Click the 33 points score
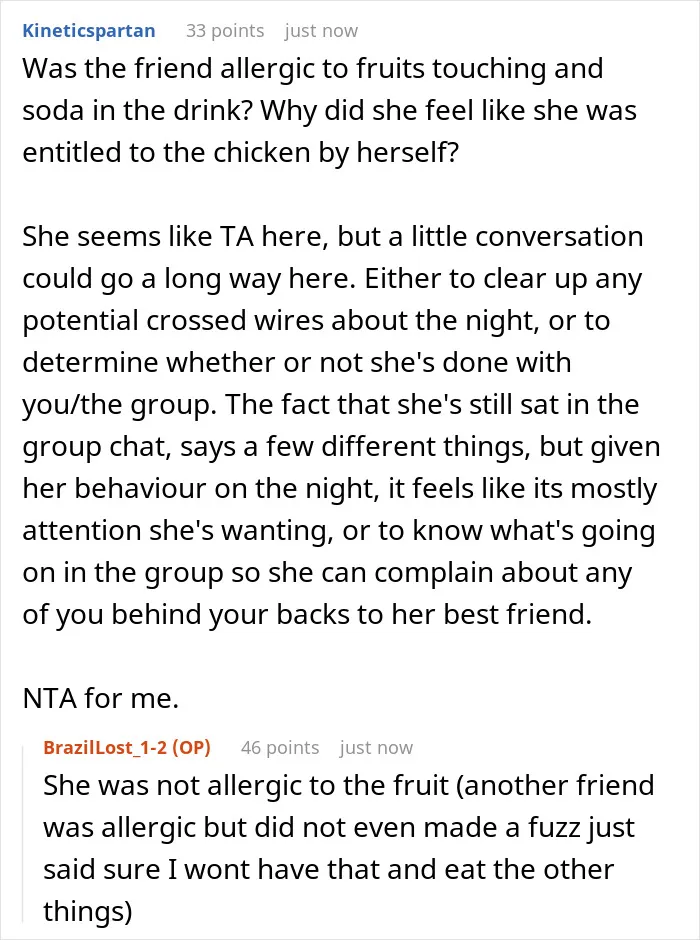Viewport: 700px width, 940px height. pyautogui.click(x=225, y=31)
